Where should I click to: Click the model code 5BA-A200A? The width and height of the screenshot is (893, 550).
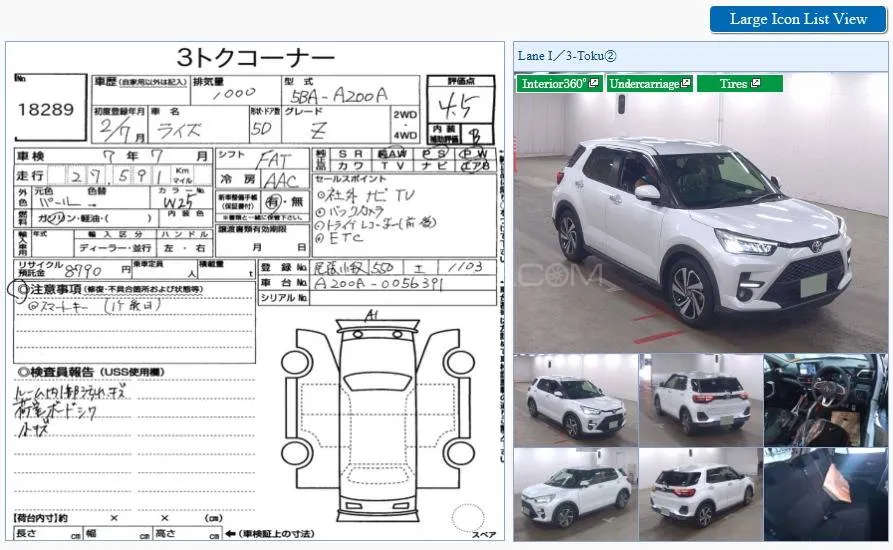click(x=339, y=96)
